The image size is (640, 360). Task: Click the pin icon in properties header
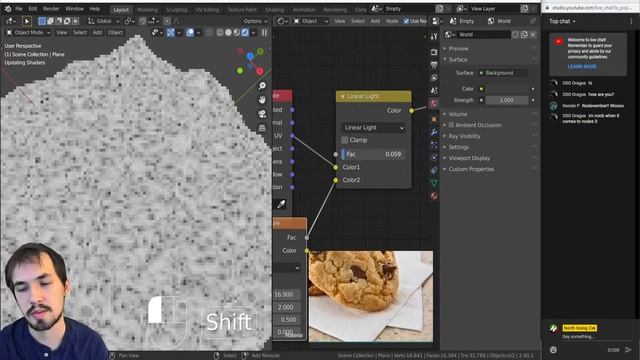click(x=533, y=21)
